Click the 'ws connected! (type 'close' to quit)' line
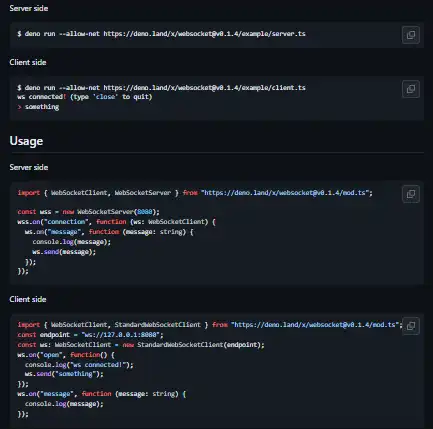This screenshot has width=433, height=429. click(85, 97)
